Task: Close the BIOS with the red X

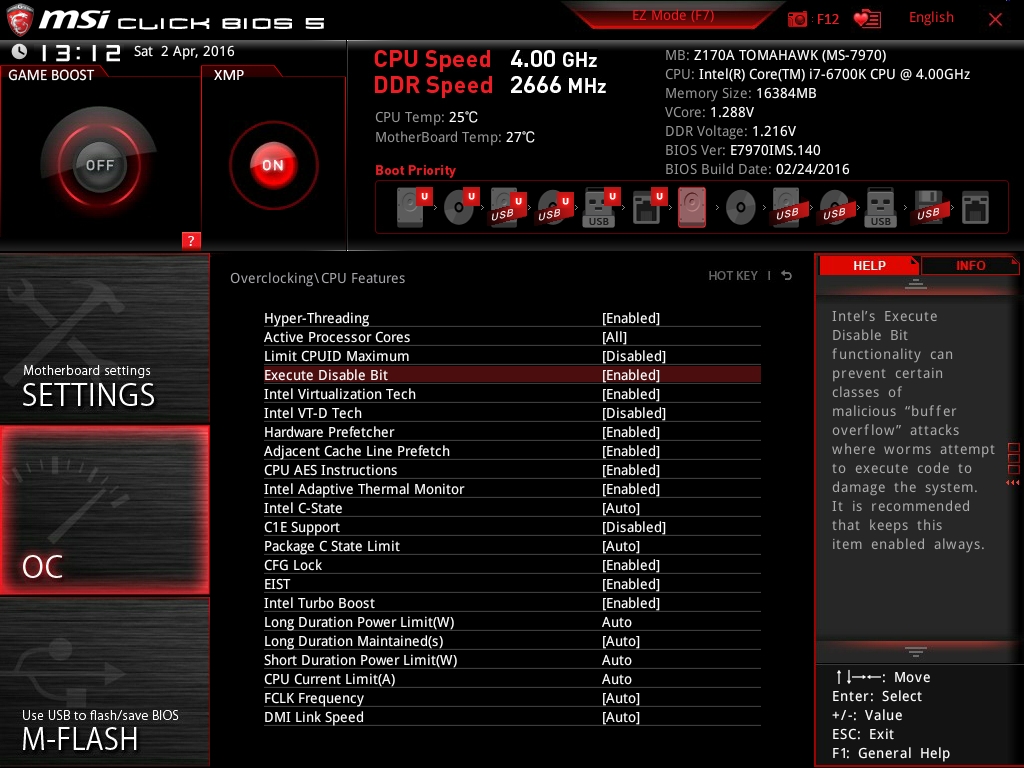Action: (x=995, y=20)
